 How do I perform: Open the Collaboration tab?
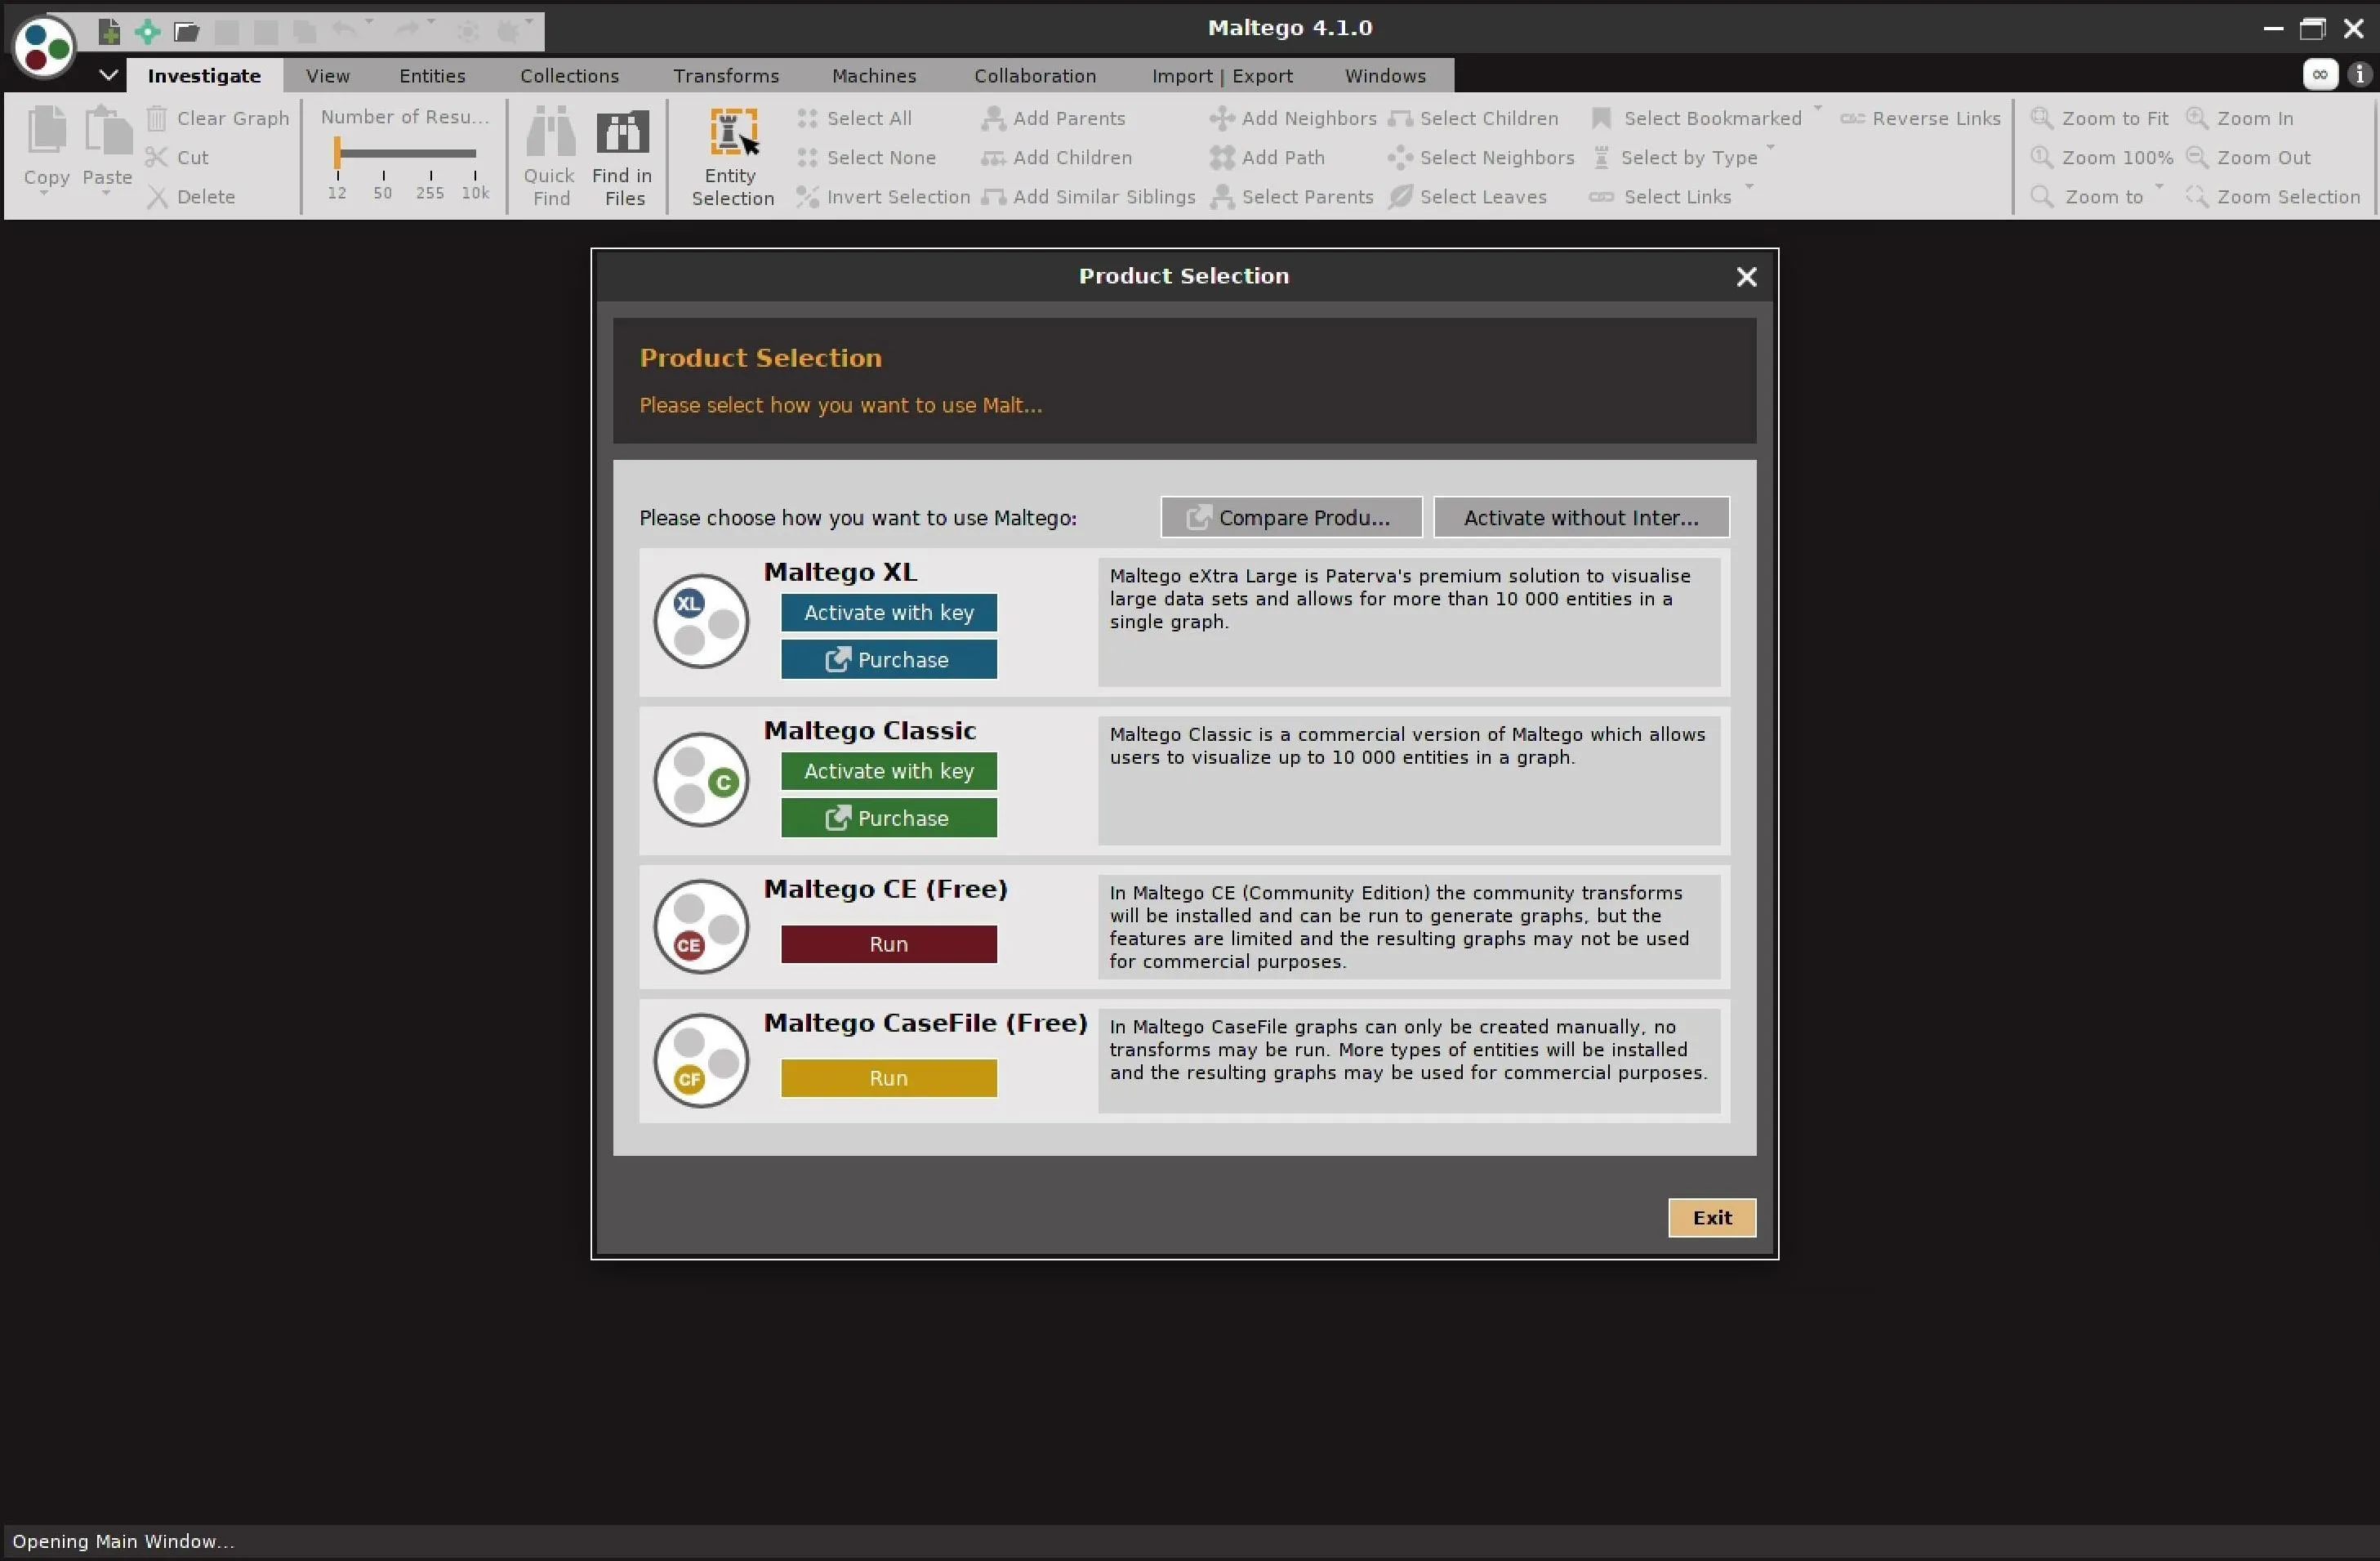point(1035,76)
